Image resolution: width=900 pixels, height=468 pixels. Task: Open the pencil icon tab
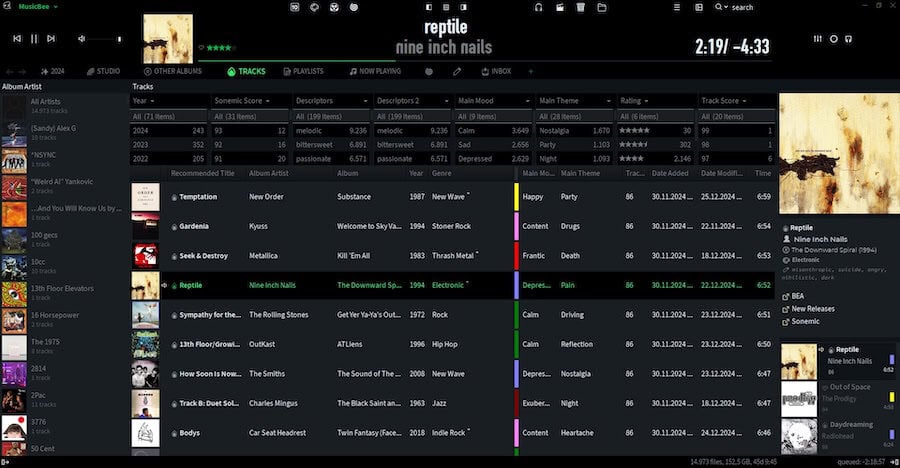pyautogui.click(x=457, y=72)
